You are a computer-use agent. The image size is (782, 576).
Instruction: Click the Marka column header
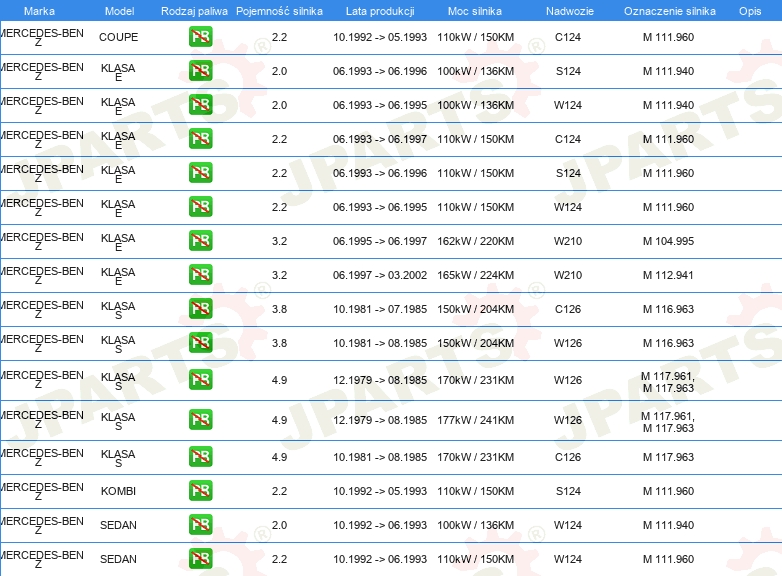point(39,11)
